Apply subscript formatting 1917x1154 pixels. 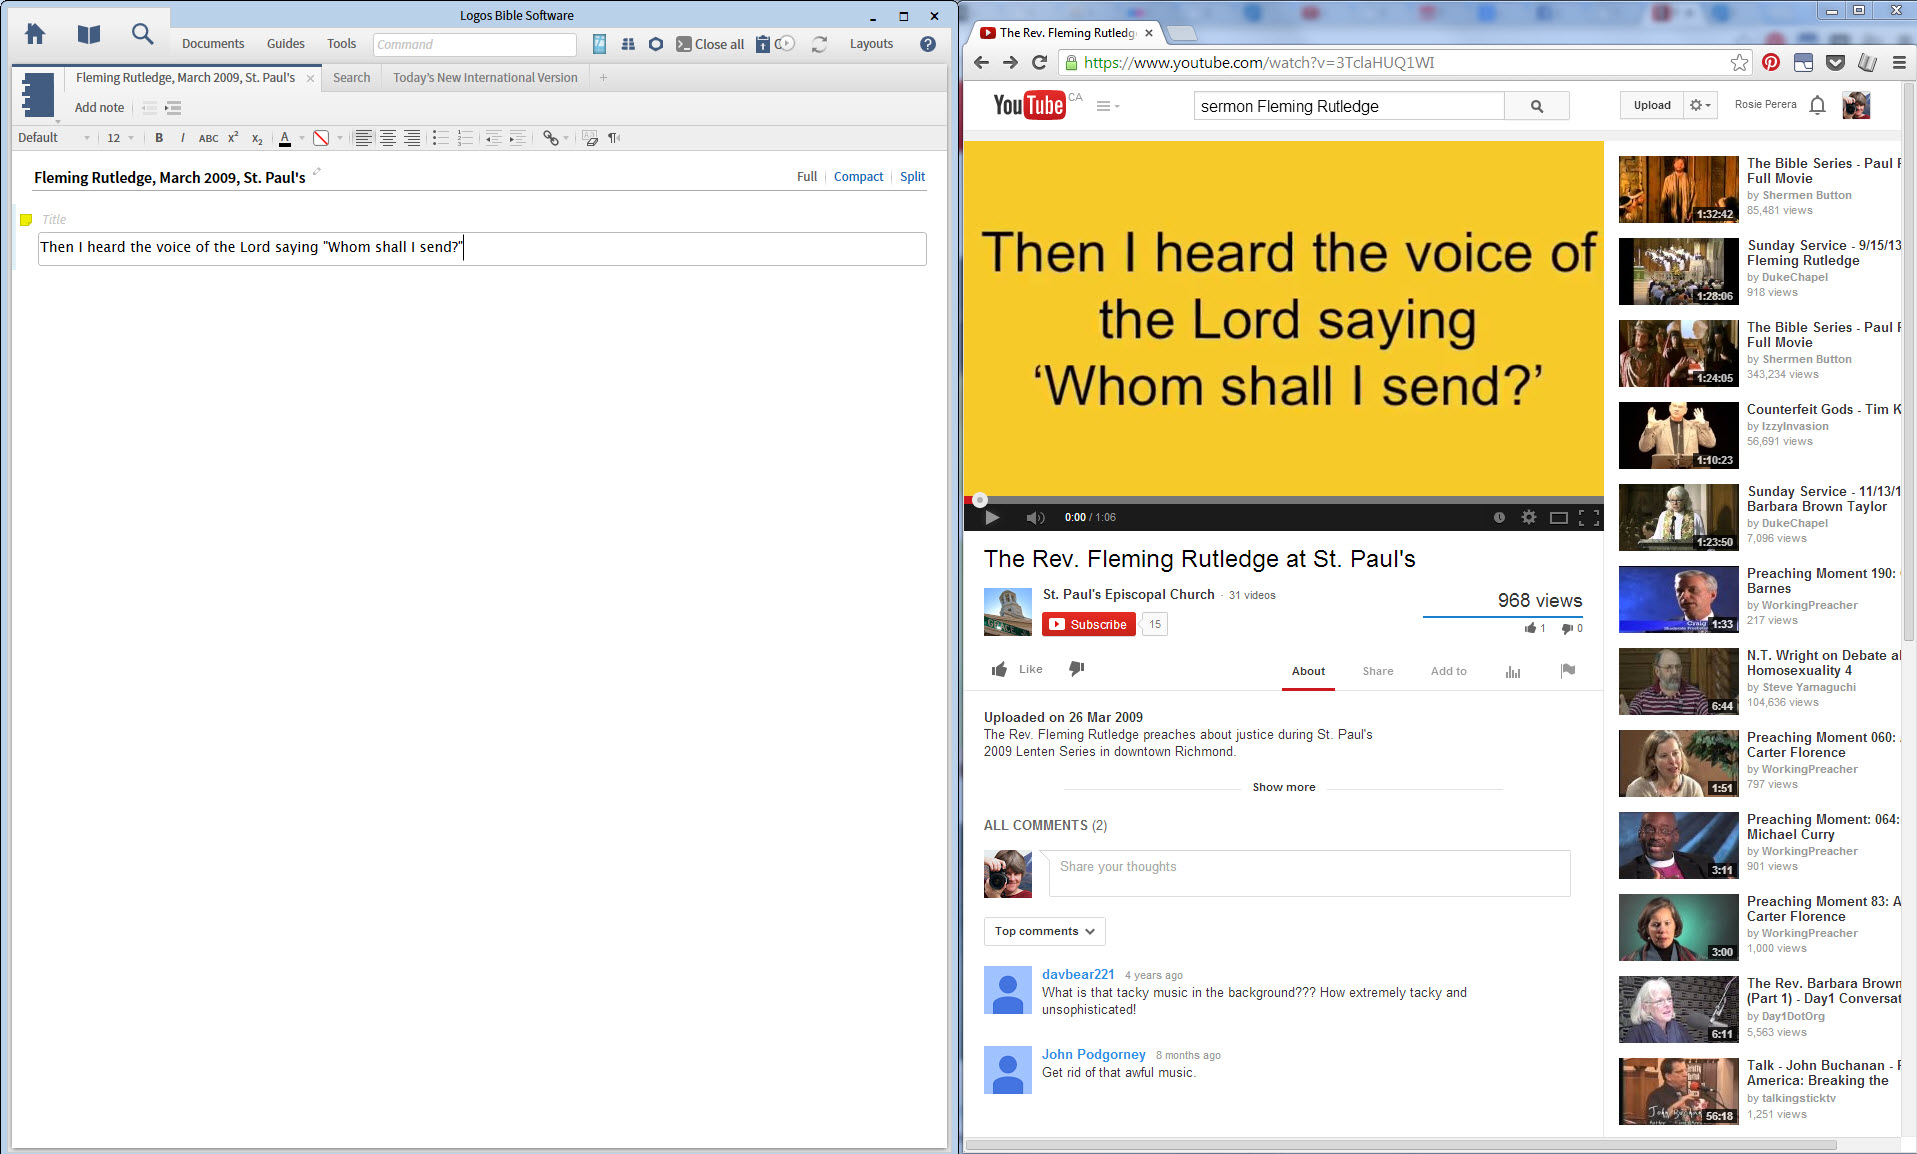257,139
